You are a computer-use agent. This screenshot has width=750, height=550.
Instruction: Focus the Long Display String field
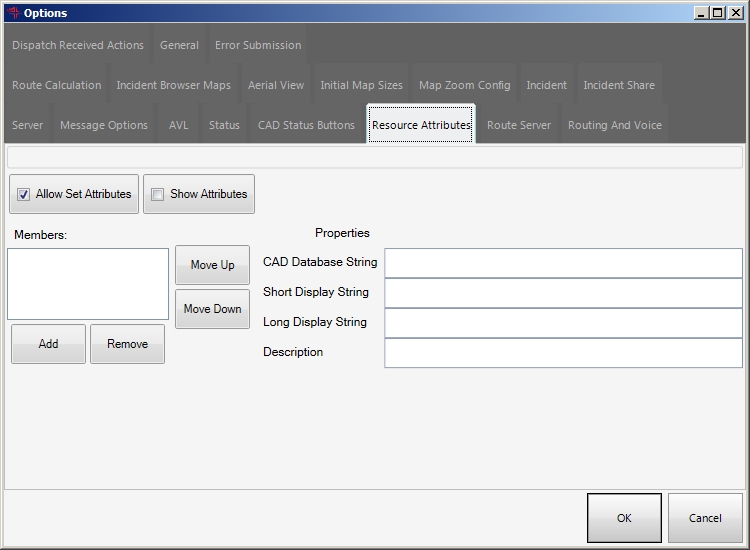click(x=563, y=323)
